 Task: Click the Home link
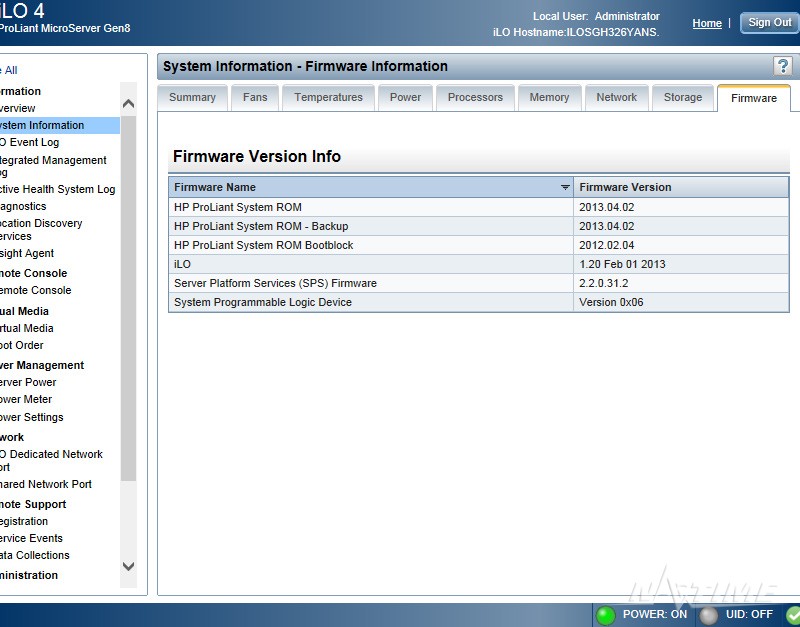(707, 23)
